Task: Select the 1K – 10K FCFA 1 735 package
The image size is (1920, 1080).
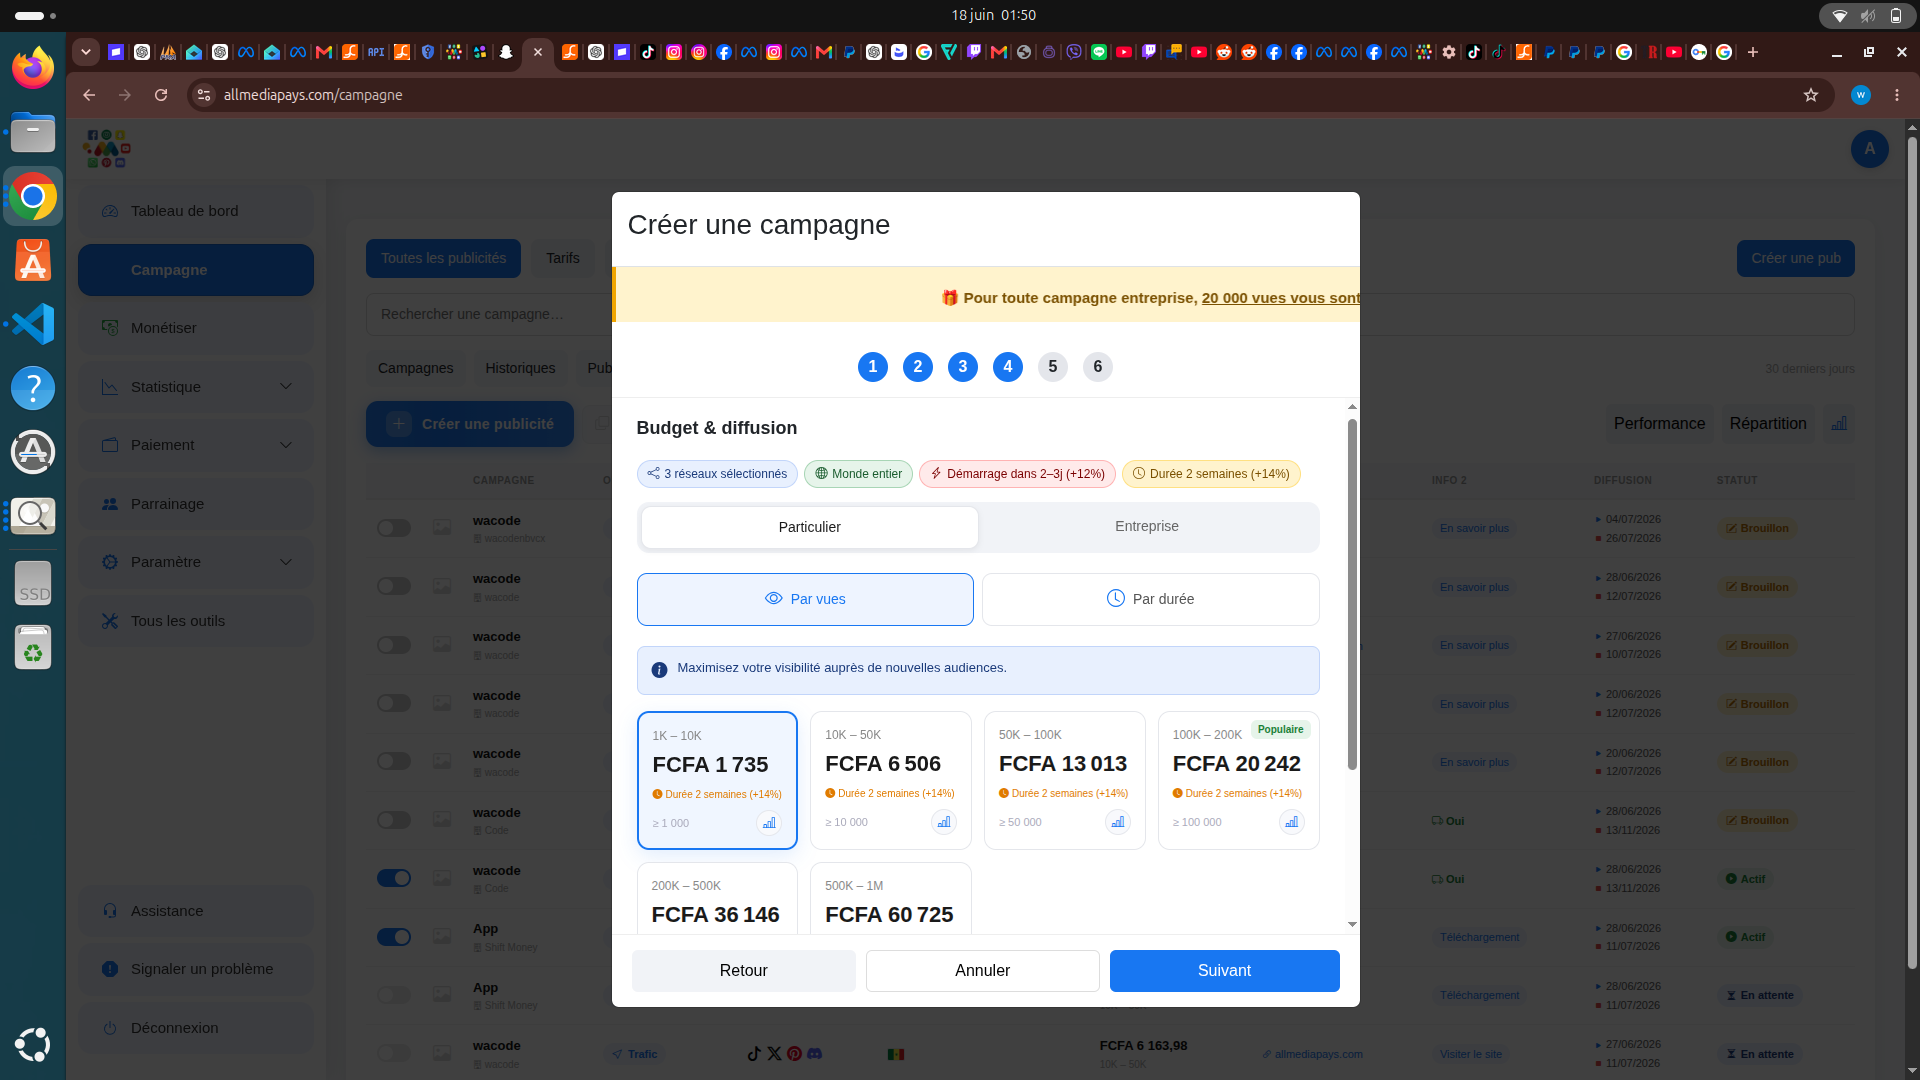Action: click(x=717, y=780)
